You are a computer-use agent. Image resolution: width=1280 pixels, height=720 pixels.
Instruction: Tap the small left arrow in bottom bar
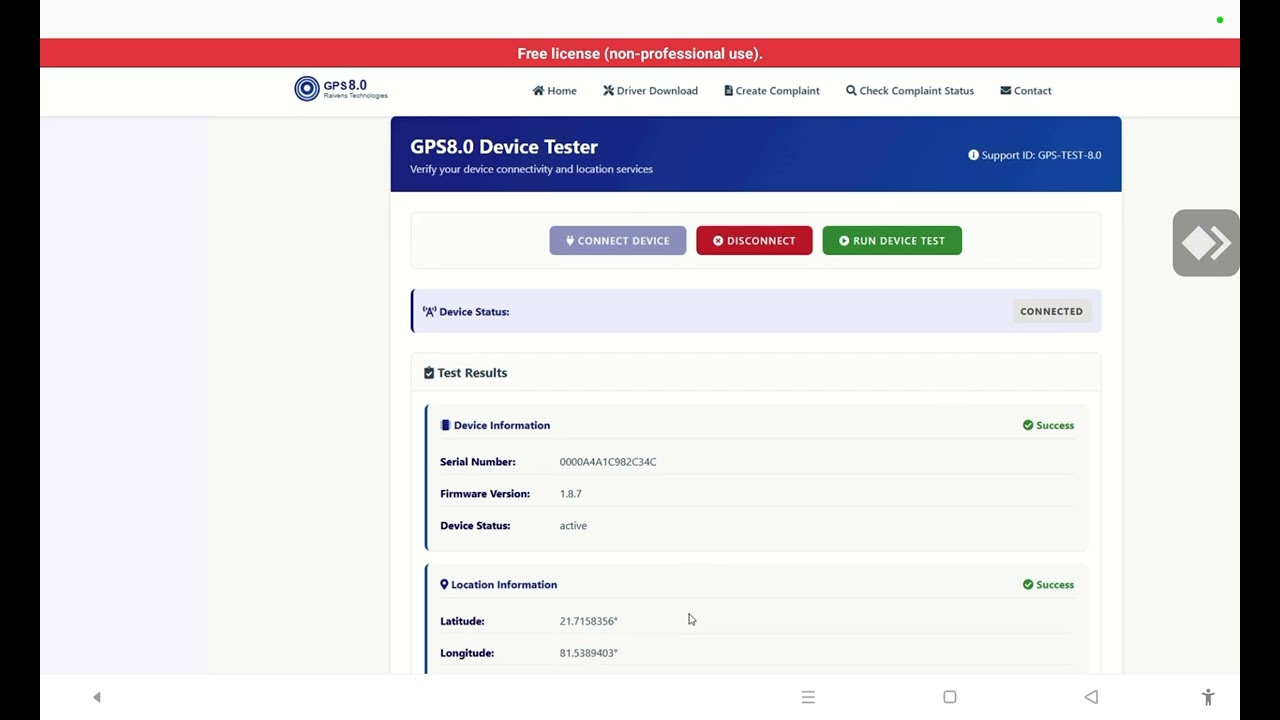point(97,697)
